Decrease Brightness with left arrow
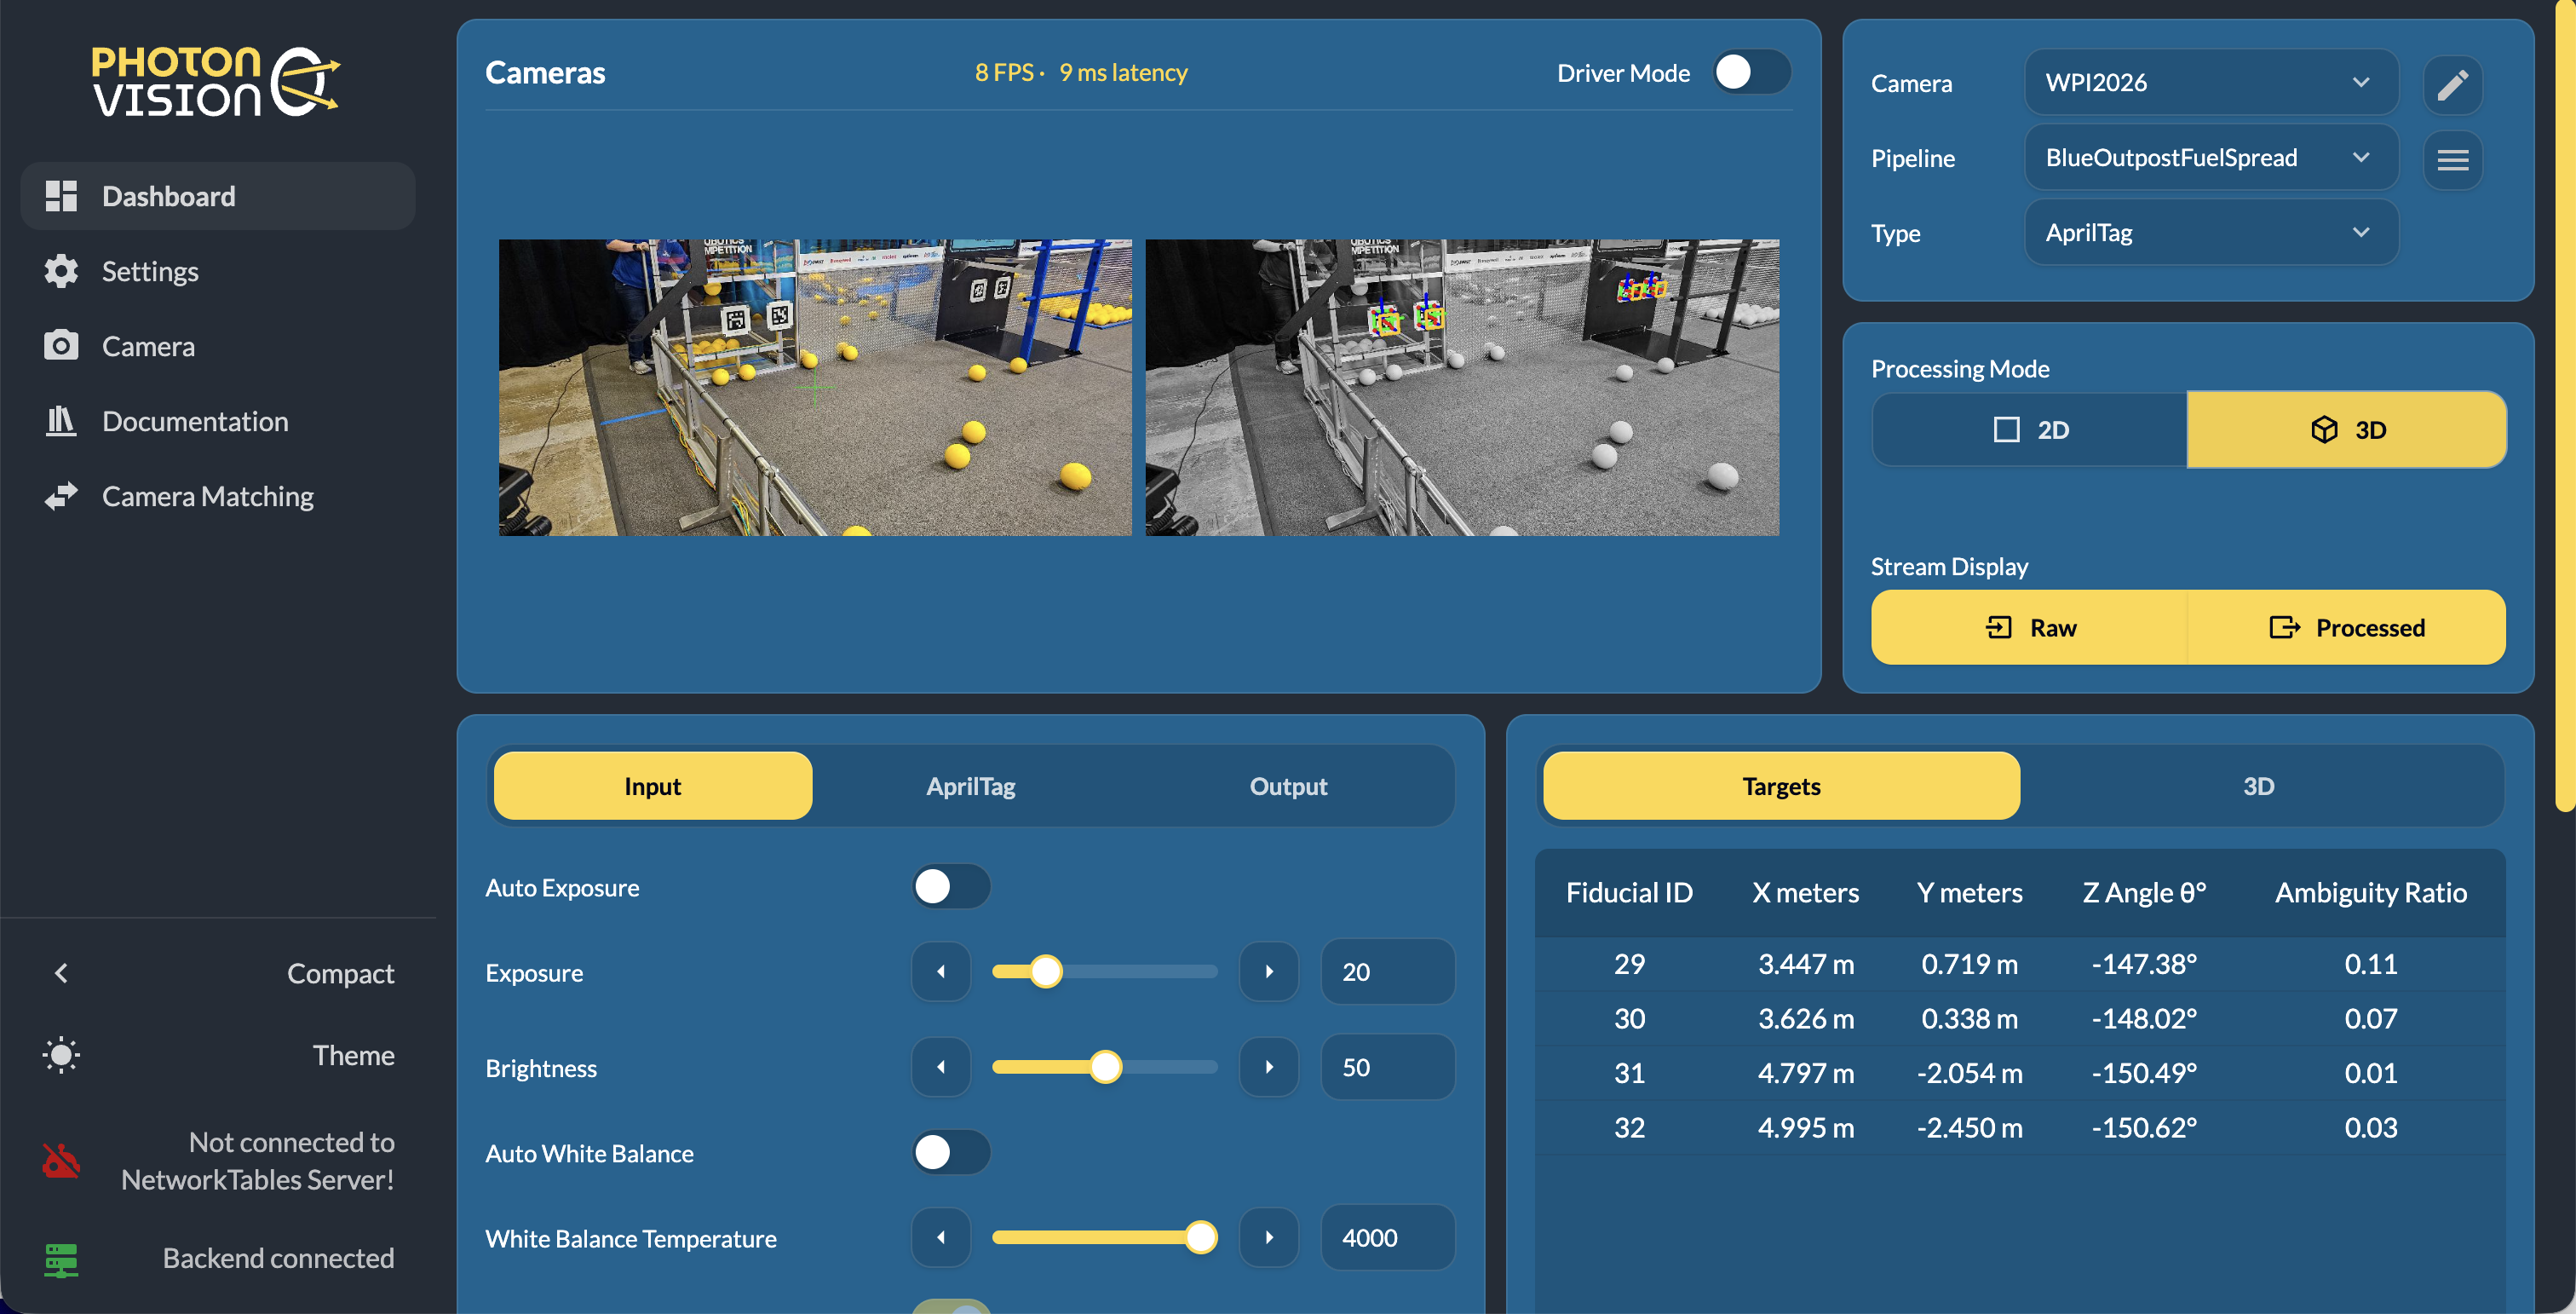The height and width of the screenshot is (1314, 2576). click(x=941, y=1067)
